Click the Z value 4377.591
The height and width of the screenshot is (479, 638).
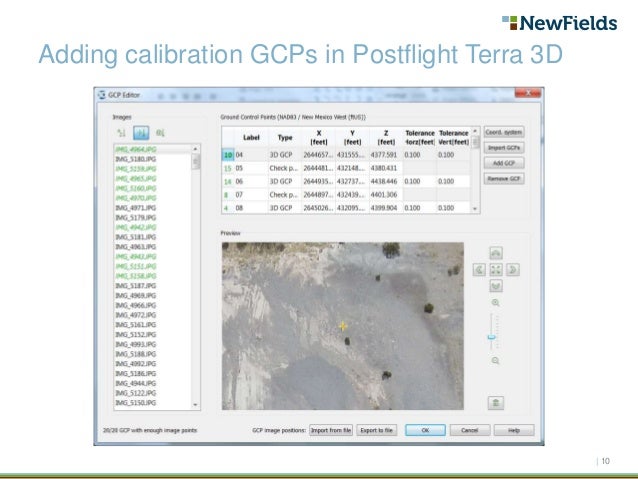(386, 155)
